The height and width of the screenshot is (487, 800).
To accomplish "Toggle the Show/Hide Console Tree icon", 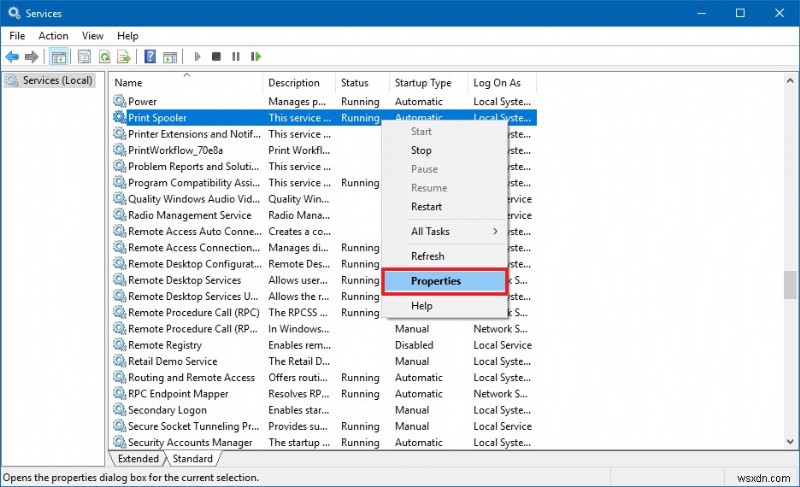I will 59,57.
